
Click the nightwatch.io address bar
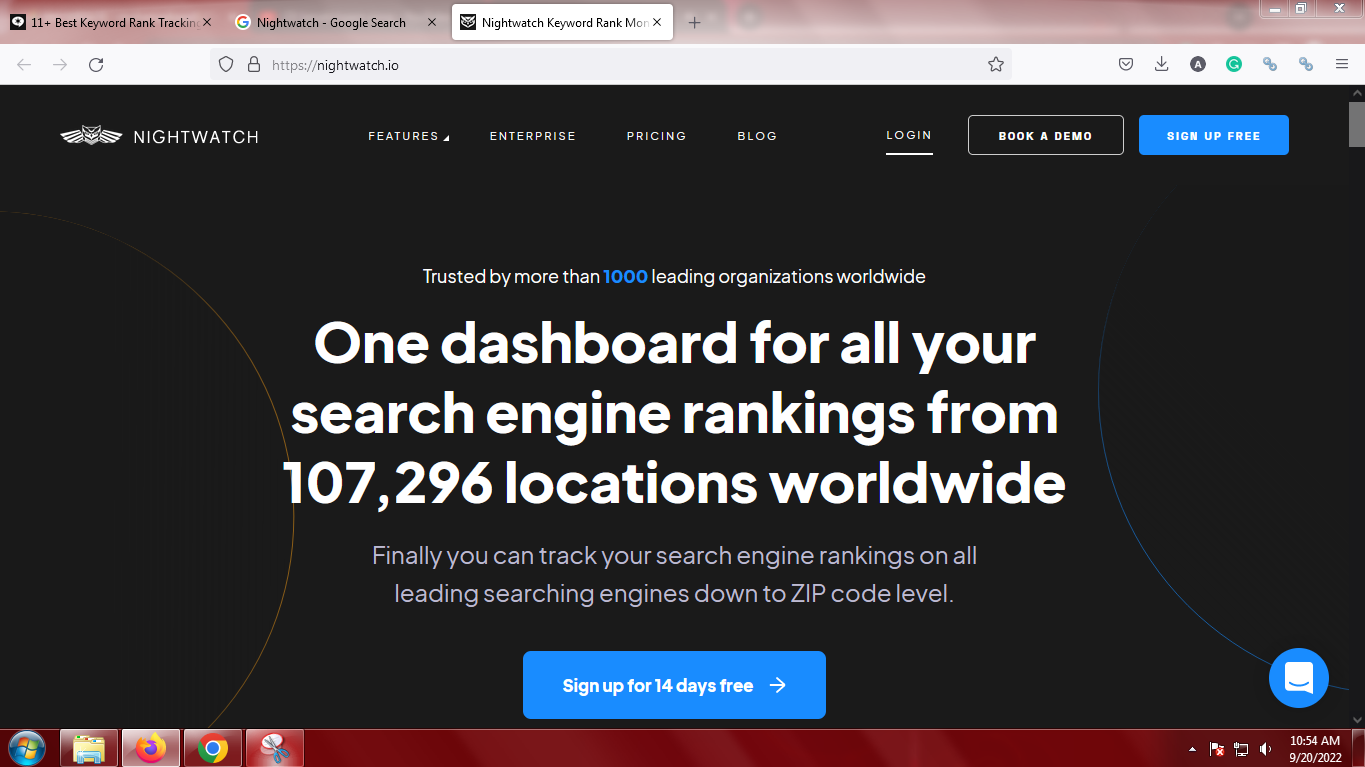point(610,64)
